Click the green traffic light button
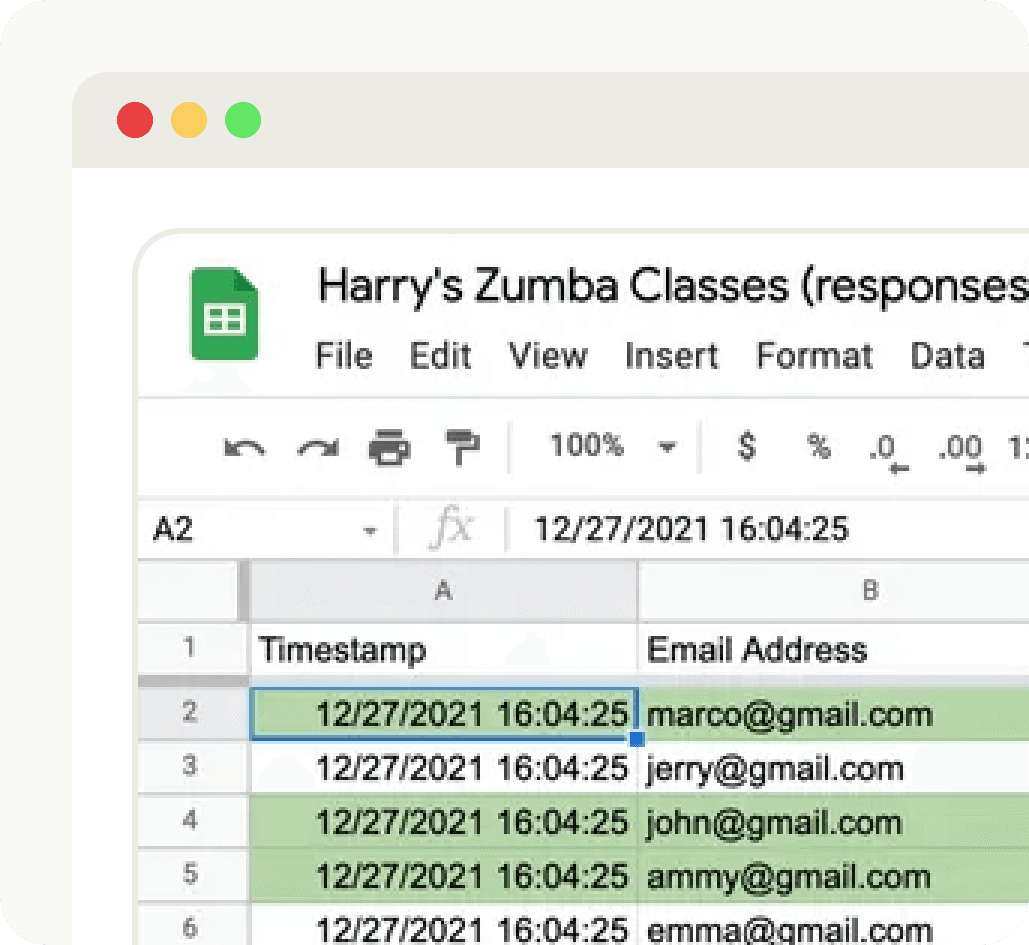The height and width of the screenshot is (945, 1029). [x=241, y=119]
